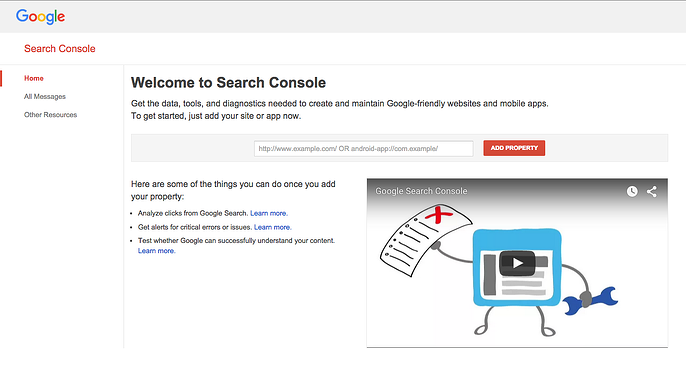Open Learn more about analyzing clicks
Screen dimensions: 686x365
click(x=269, y=213)
